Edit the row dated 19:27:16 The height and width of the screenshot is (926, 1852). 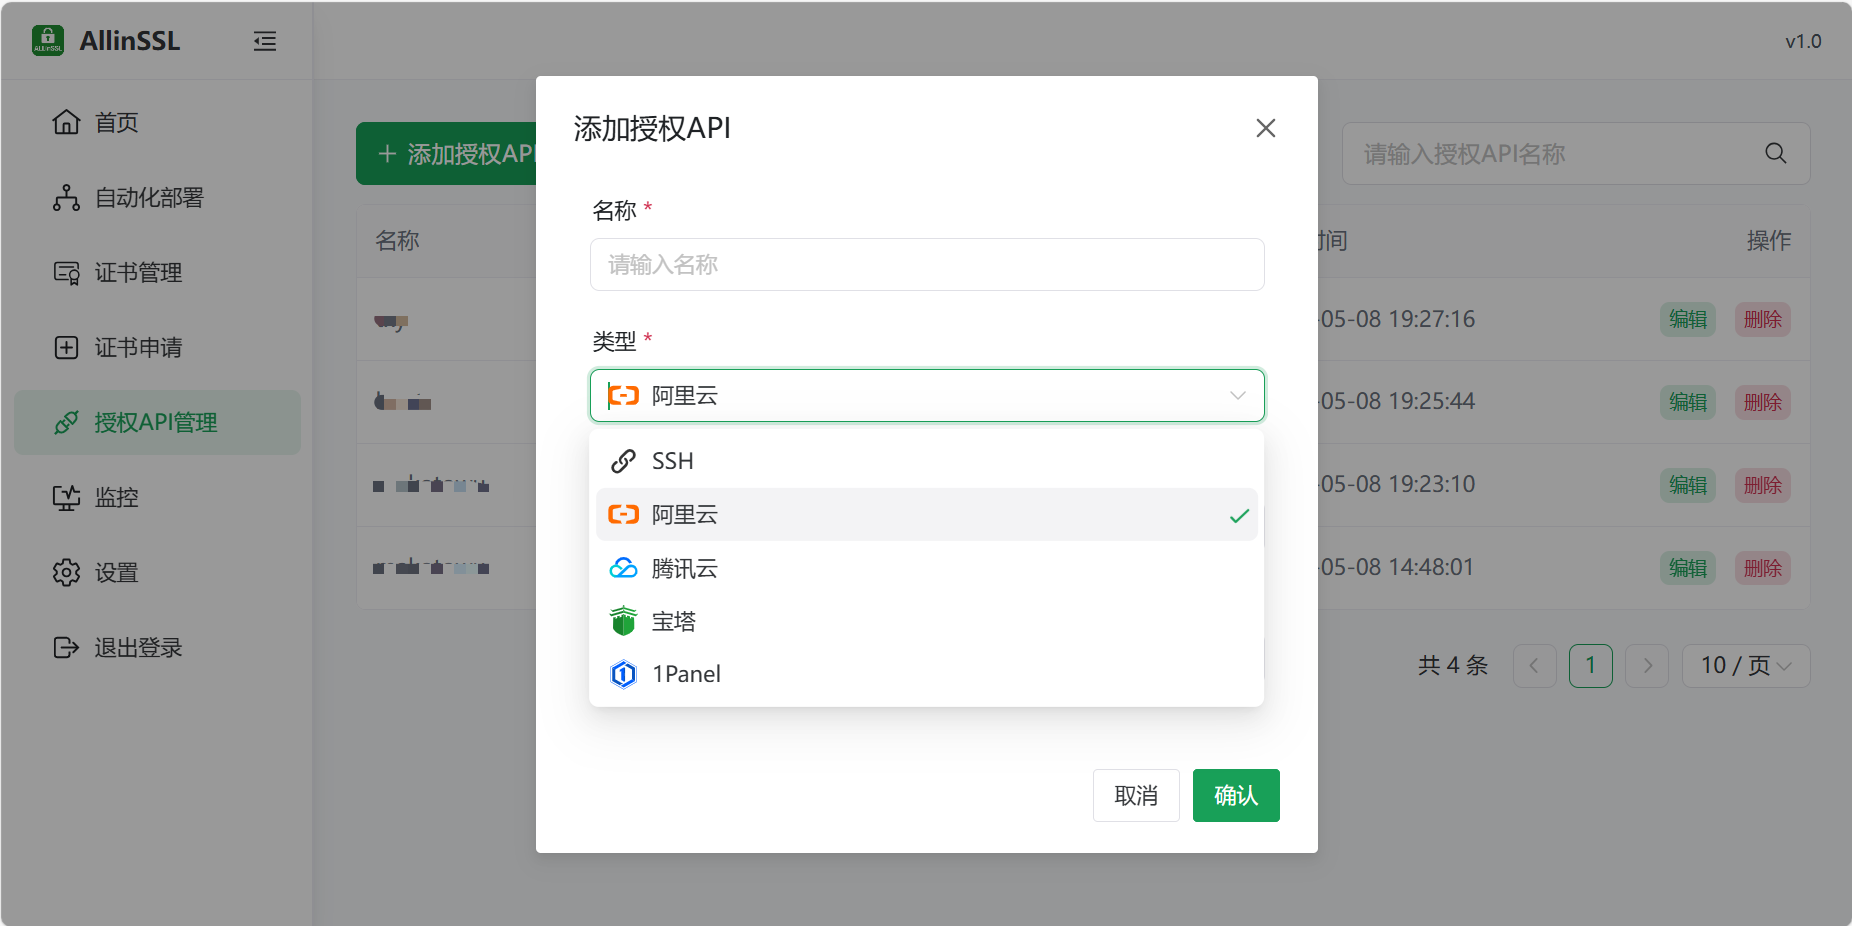coord(1688,319)
